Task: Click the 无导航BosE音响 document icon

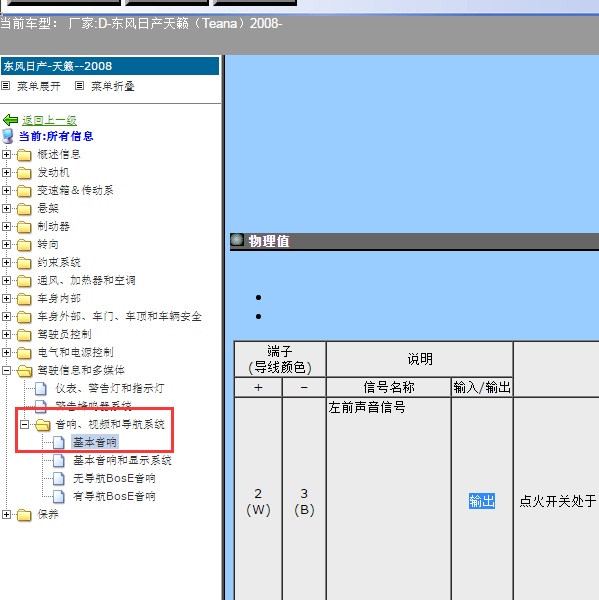Action: coord(59,478)
